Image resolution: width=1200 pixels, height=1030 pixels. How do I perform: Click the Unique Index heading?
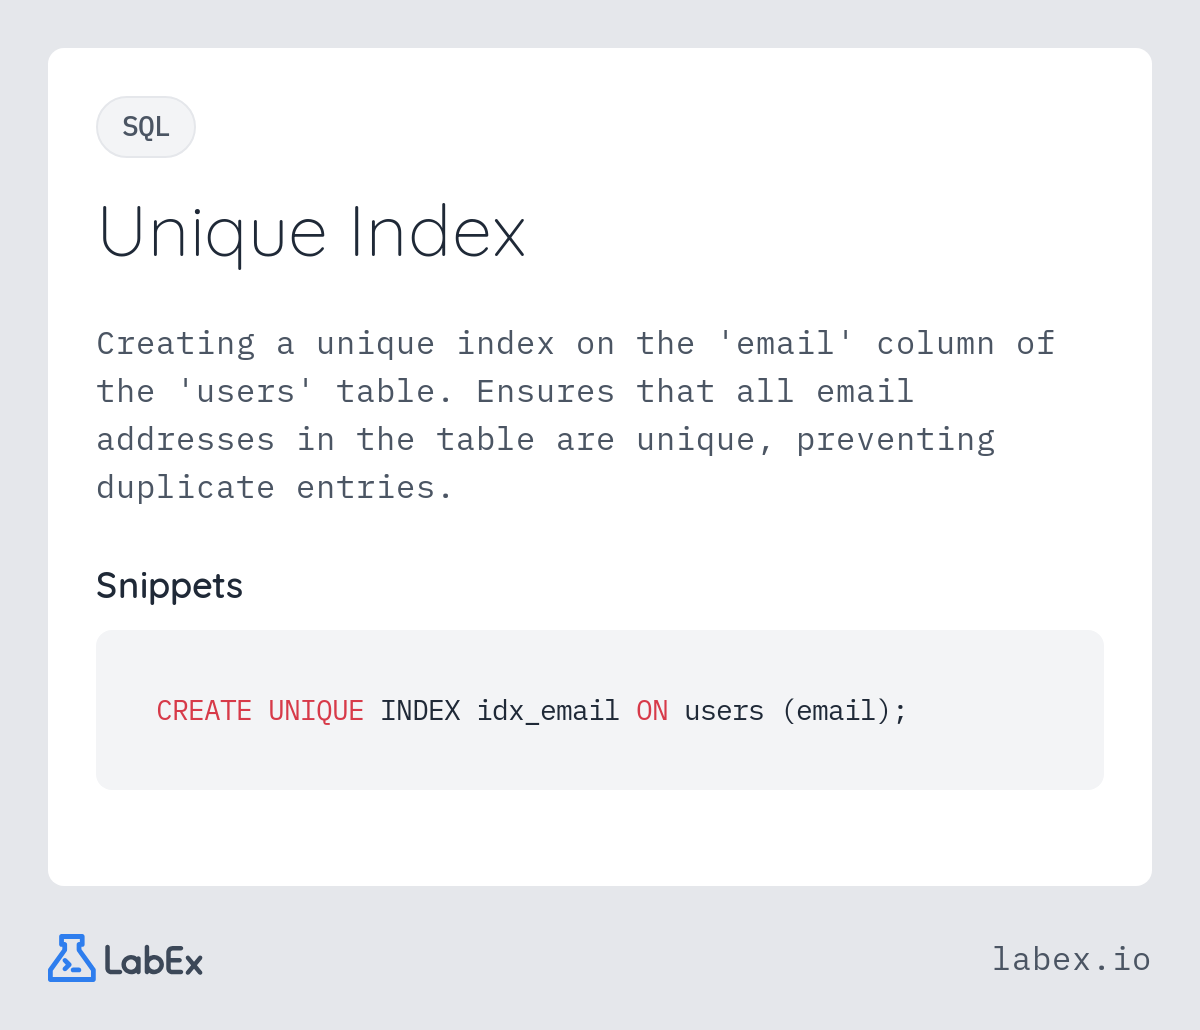[311, 232]
